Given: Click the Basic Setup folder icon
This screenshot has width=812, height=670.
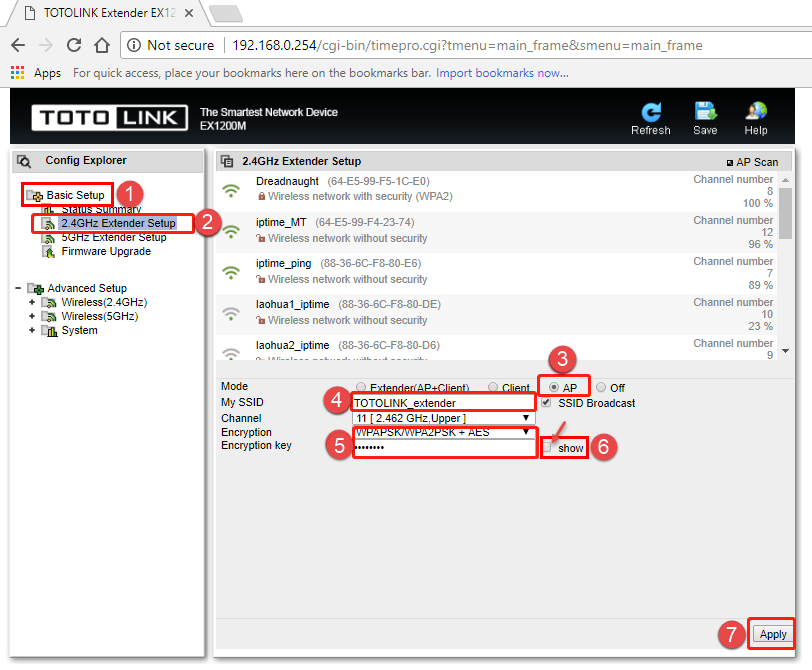Looking at the screenshot, I should (x=35, y=196).
